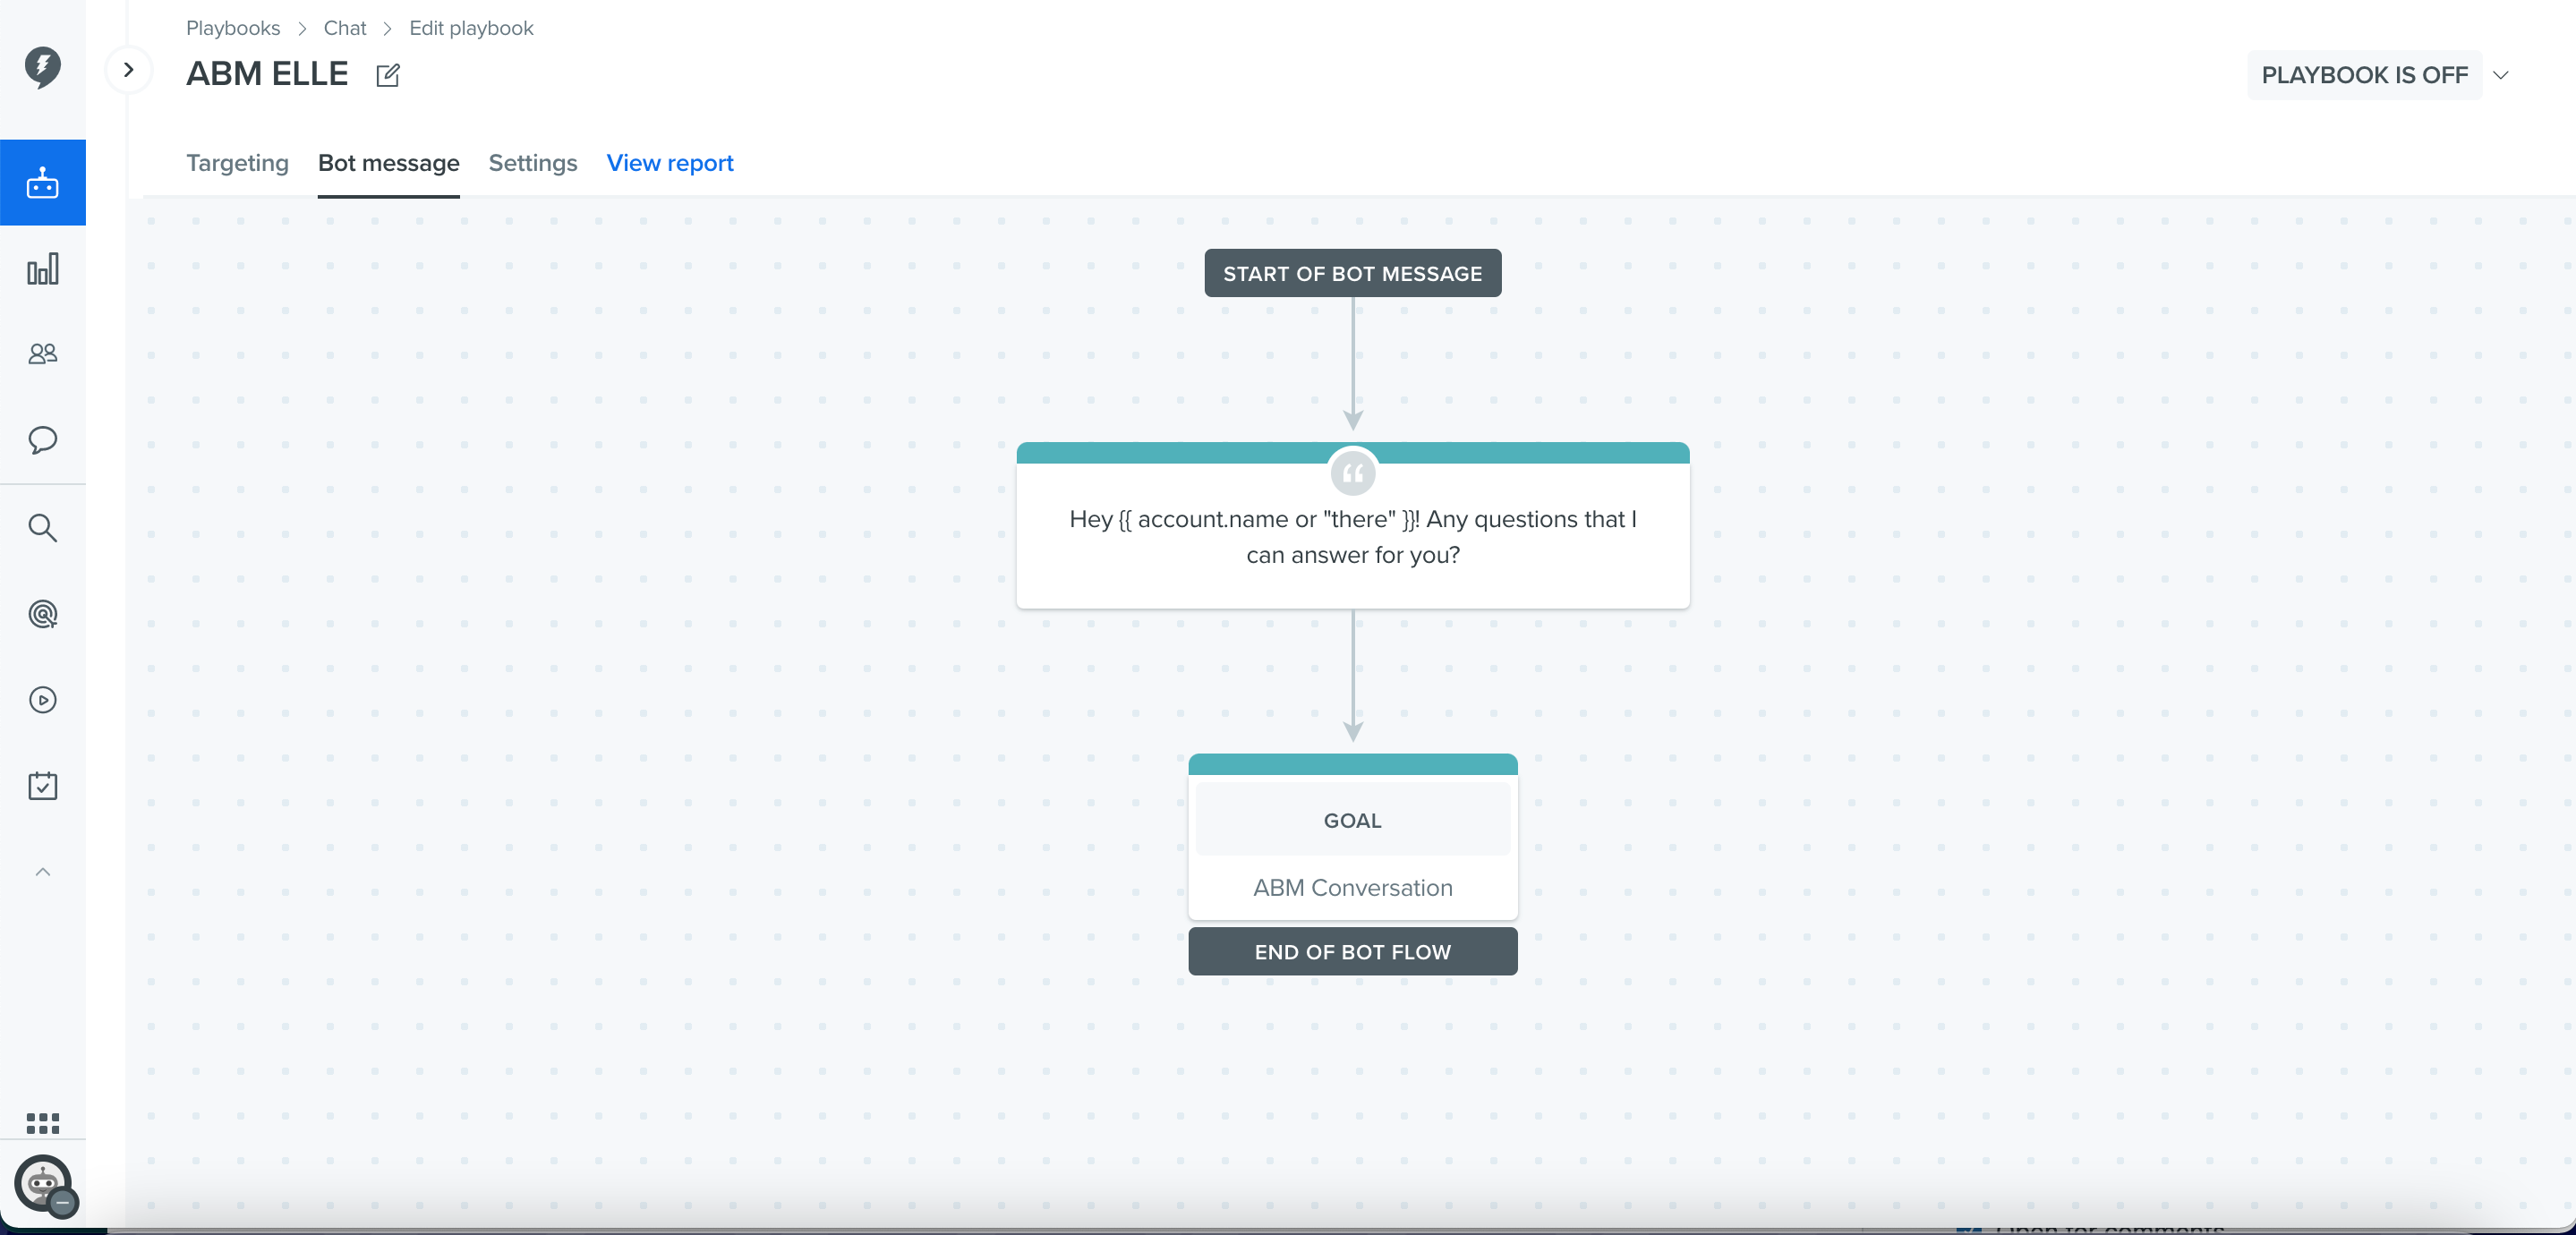
Task: Open the Reports bar chart icon
Action: pos(42,269)
